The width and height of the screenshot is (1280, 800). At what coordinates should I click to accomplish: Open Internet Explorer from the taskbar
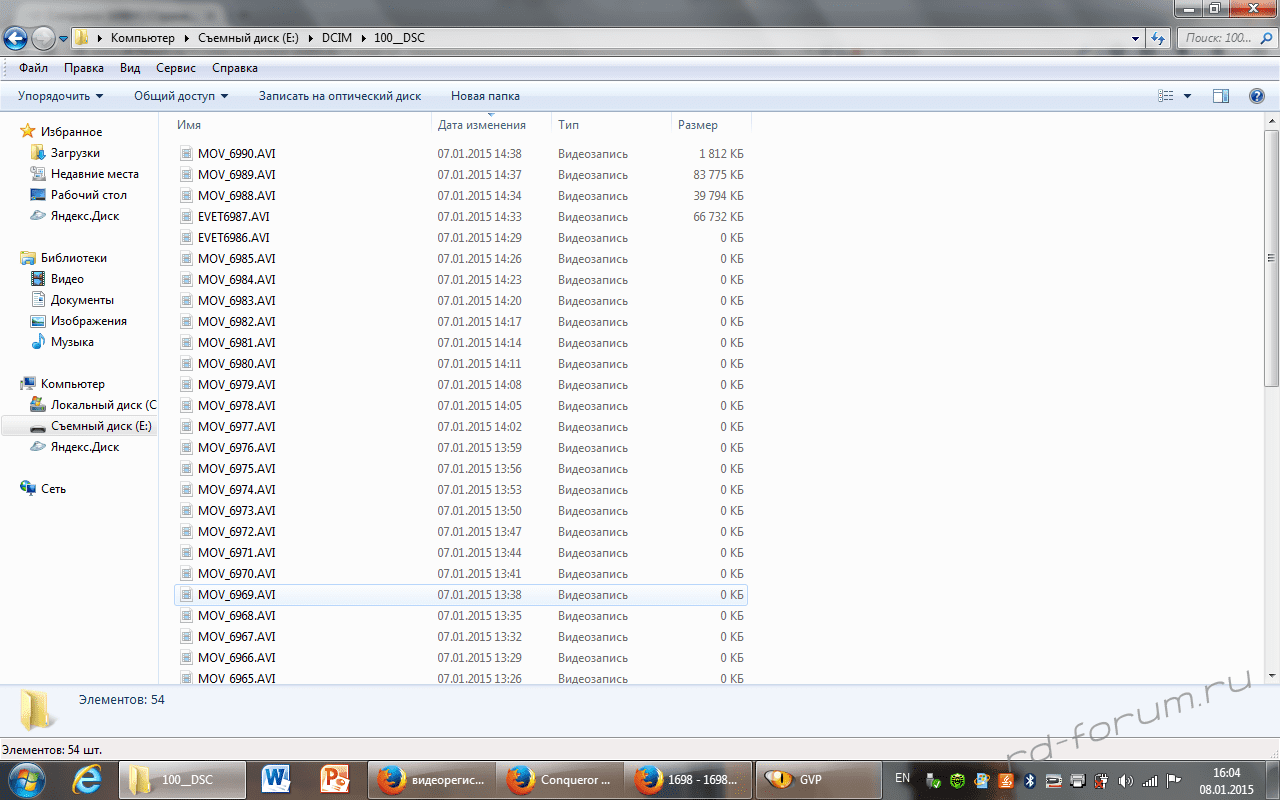tap(87, 779)
